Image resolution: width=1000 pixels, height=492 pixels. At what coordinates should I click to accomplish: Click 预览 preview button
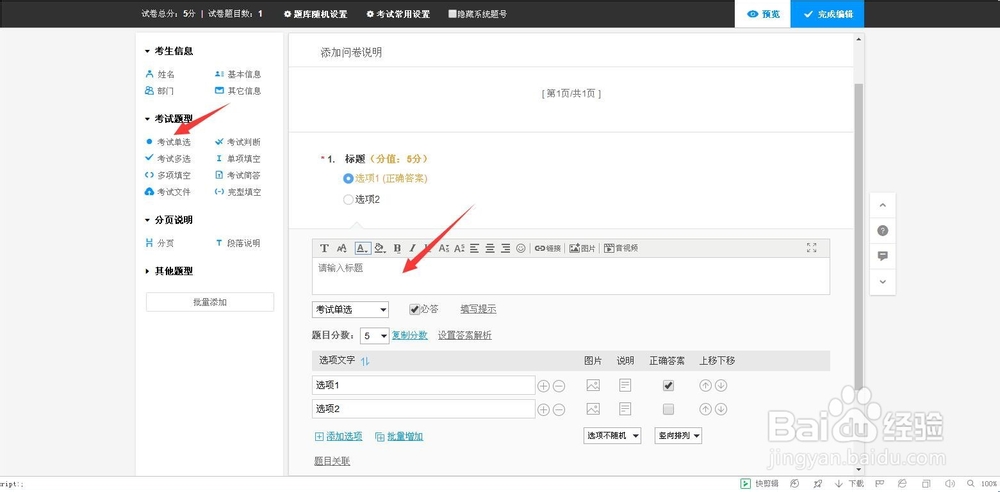pos(763,13)
